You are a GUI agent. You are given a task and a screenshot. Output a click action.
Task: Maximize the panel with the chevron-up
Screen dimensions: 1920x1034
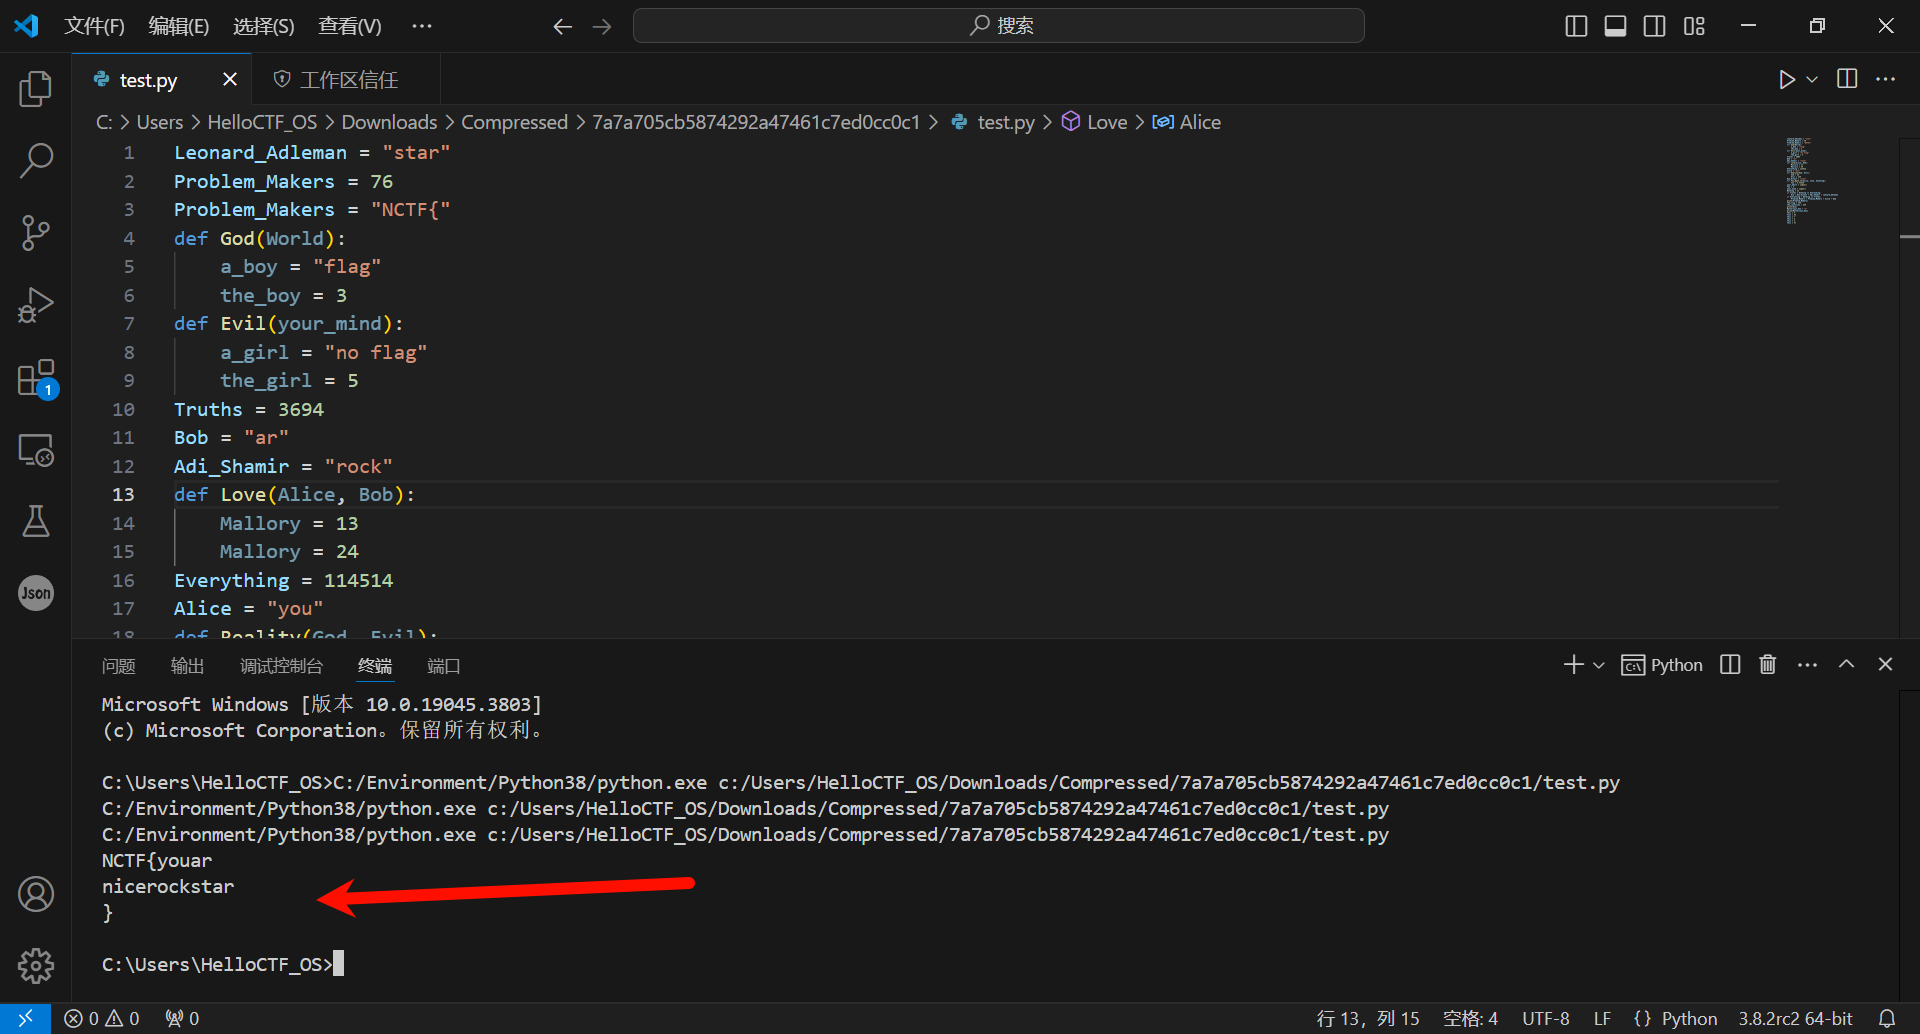point(1846,665)
